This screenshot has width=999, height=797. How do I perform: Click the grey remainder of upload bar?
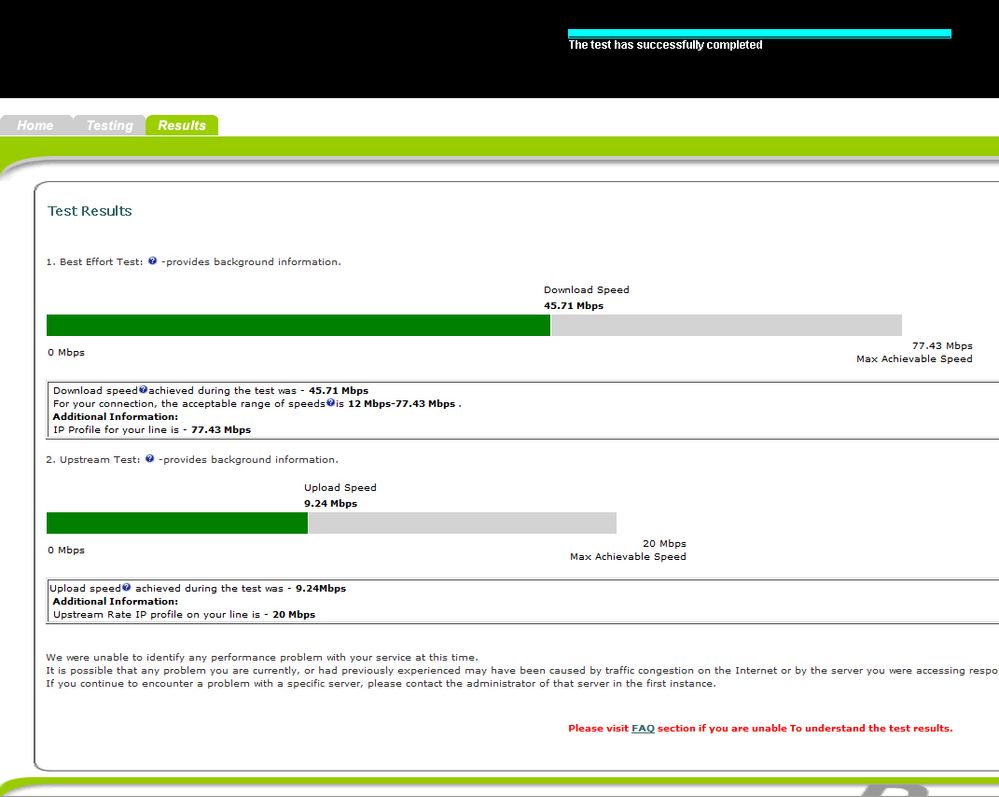(462, 523)
